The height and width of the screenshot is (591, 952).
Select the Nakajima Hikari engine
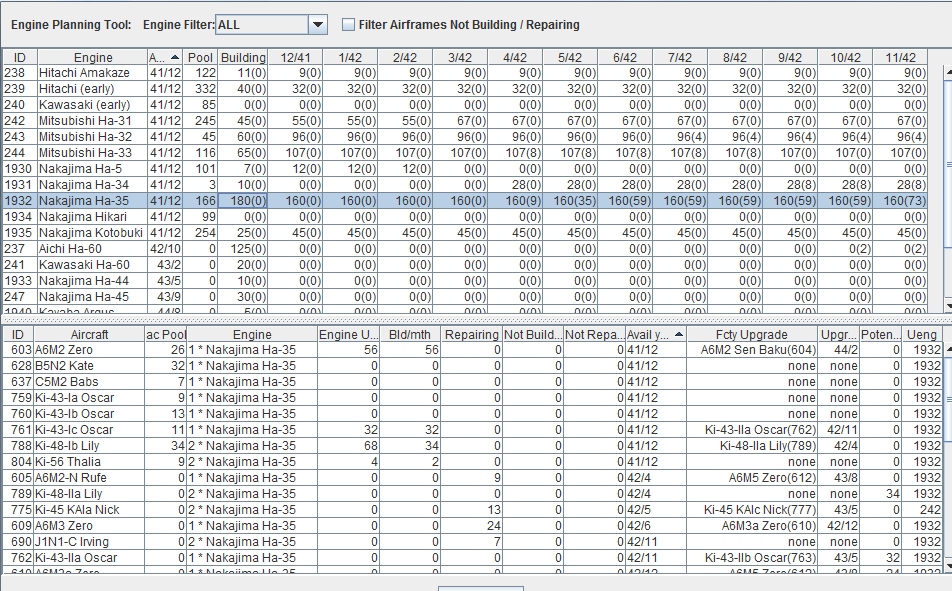point(465,217)
